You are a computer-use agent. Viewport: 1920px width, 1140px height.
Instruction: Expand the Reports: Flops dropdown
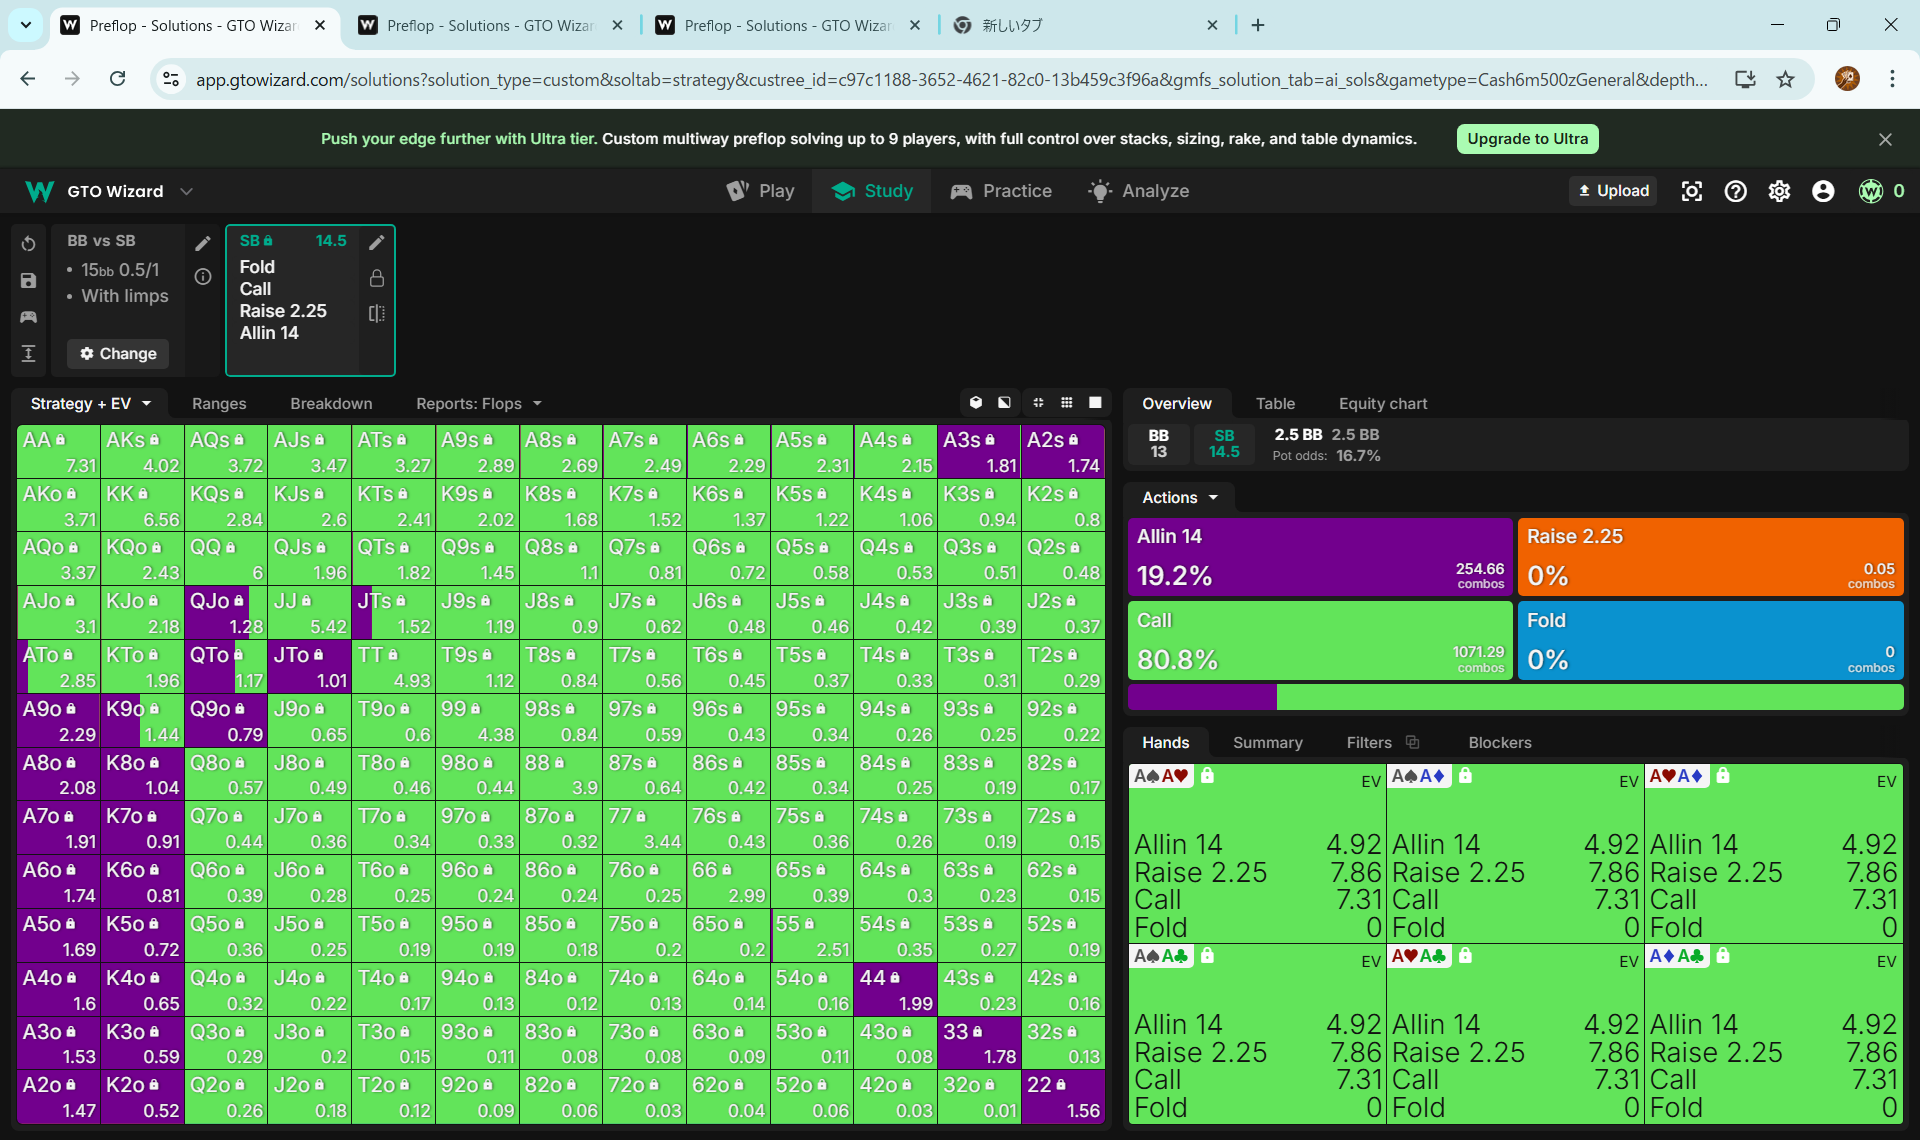coord(478,403)
